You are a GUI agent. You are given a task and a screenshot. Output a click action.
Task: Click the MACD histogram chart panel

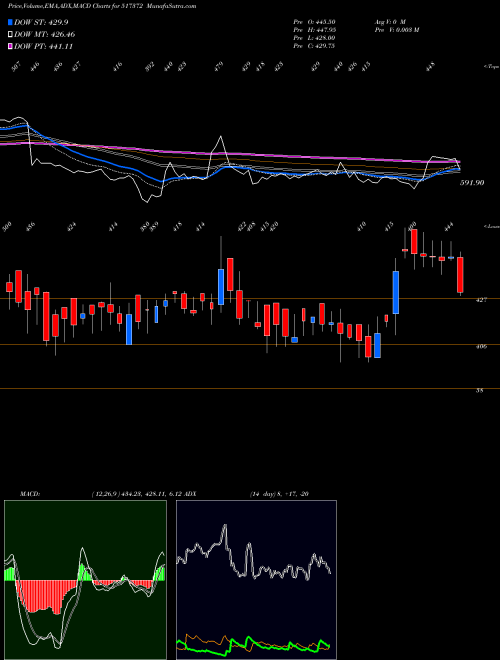85,580
